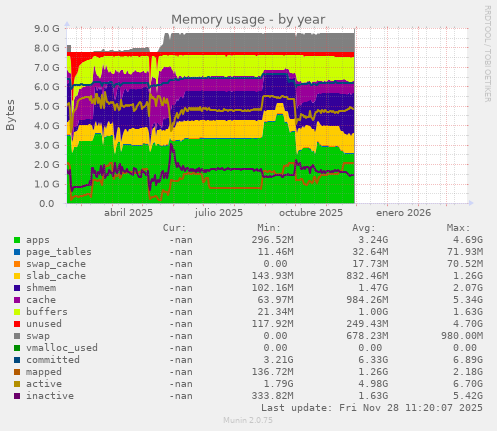Click the brown mapped legend swatch
Viewport: 497px width, 431px height.
click(17, 372)
